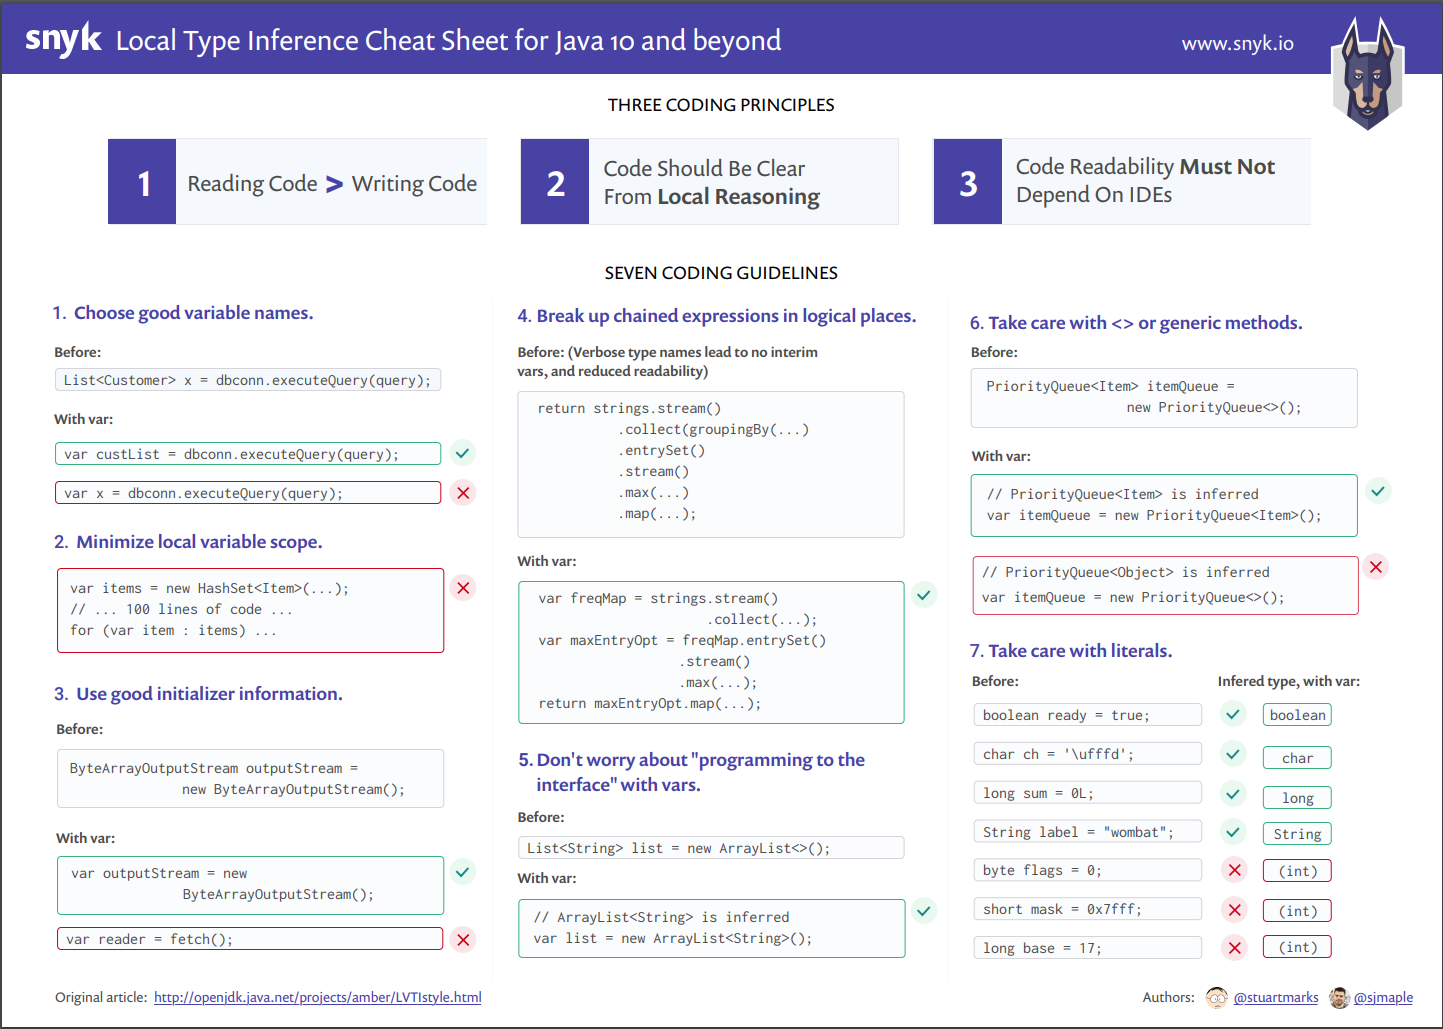Open the www.snyk.io link
The image size is (1443, 1029).
1237,43
